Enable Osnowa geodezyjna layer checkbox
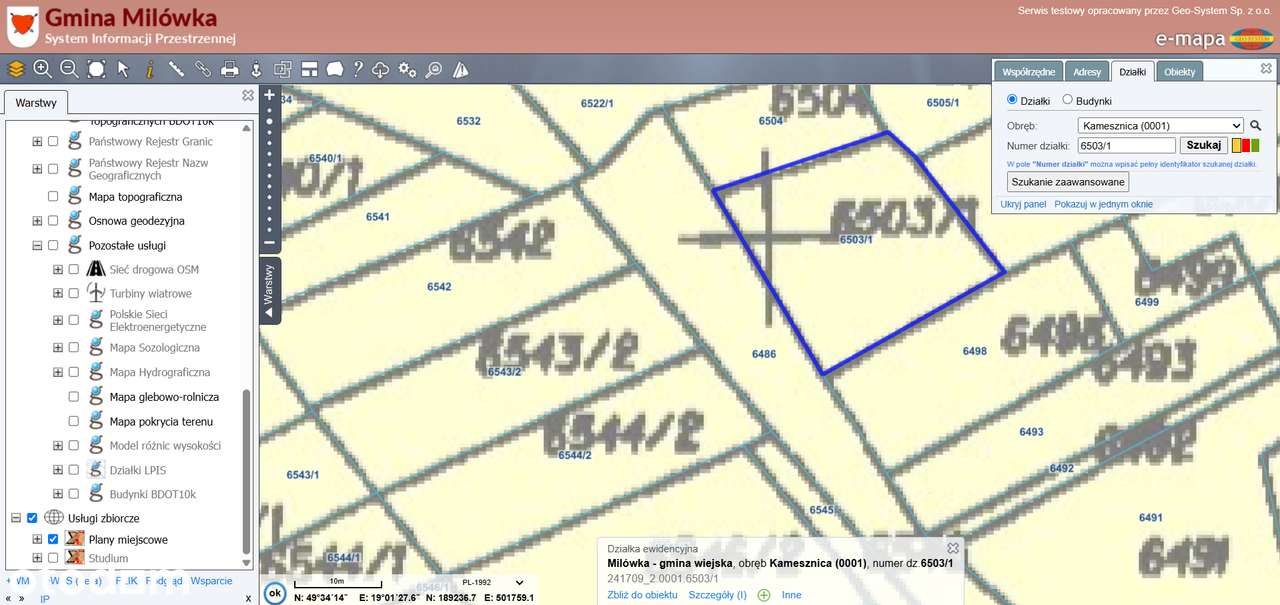This screenshot has width=1280, height=605. coord(53,221)
